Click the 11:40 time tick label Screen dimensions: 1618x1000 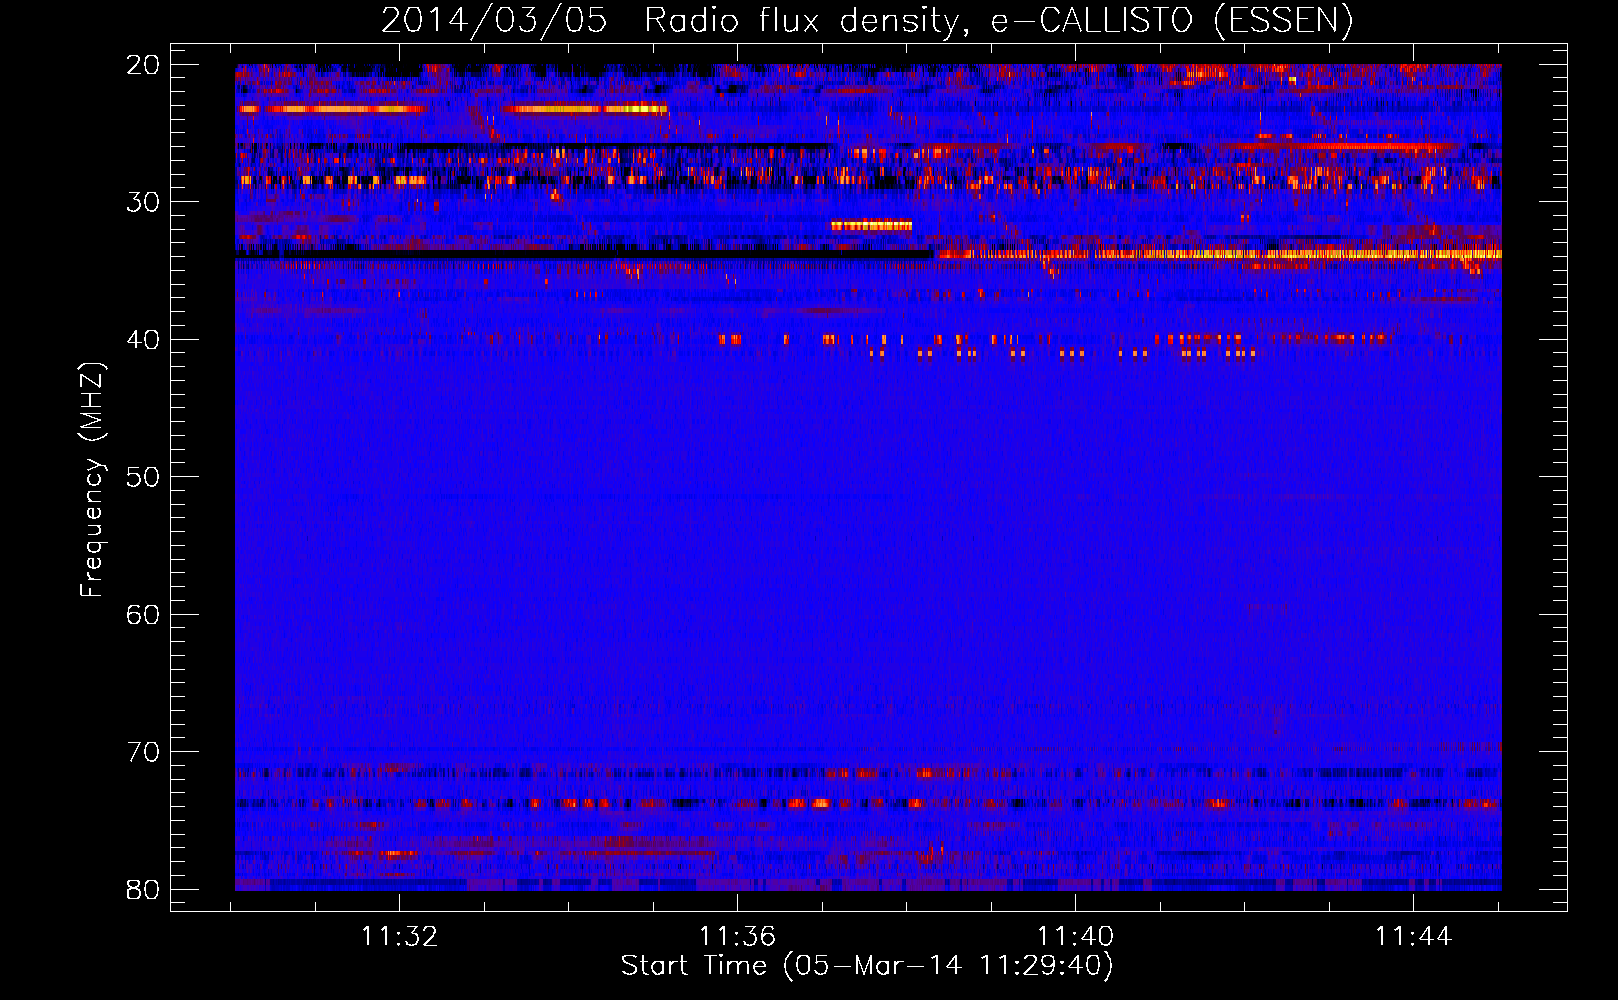coord(1075,937)
